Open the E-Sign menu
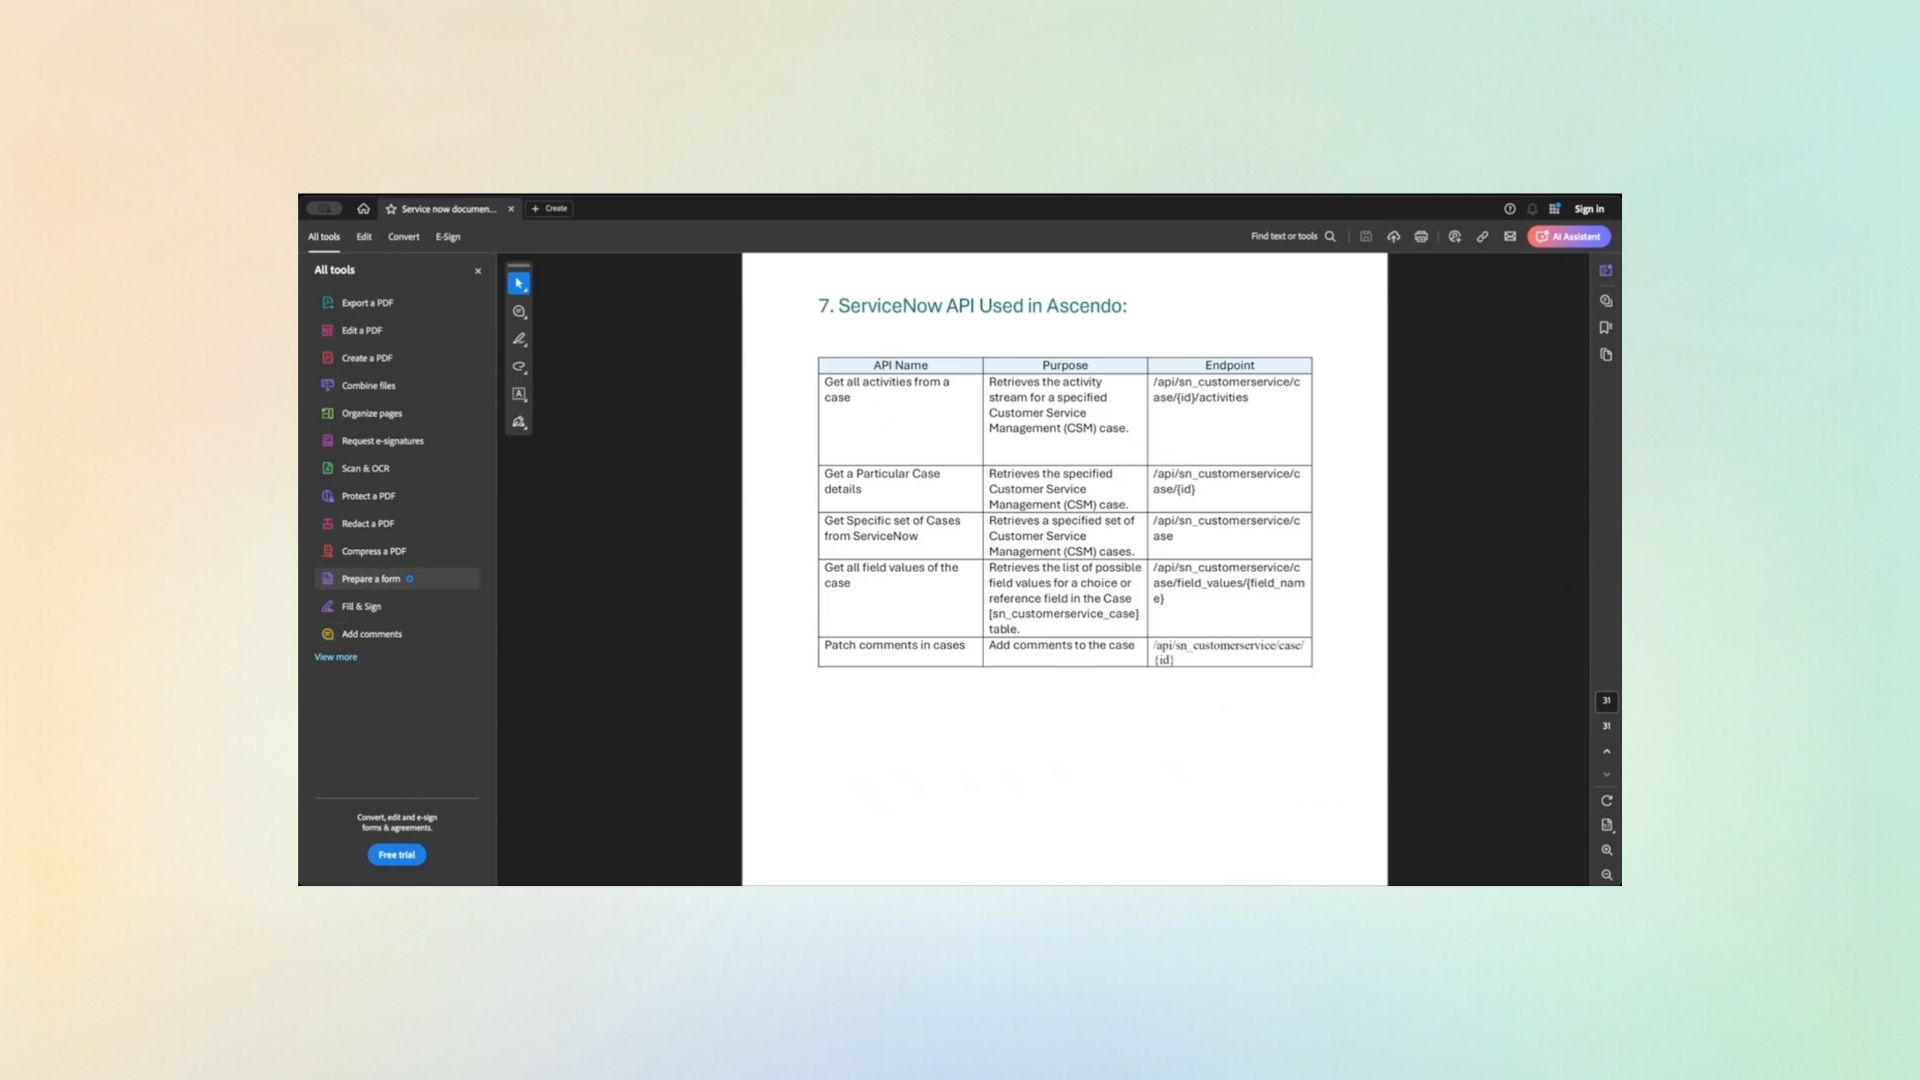Image resolution: width=1920 pixels, height=1080 pixels. (x=447, y=237)
